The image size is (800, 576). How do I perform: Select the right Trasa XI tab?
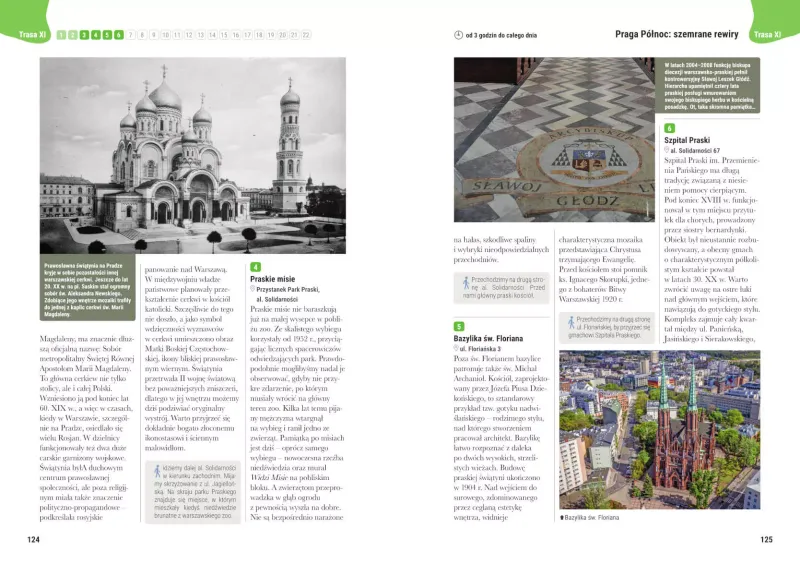coord(767,35)
